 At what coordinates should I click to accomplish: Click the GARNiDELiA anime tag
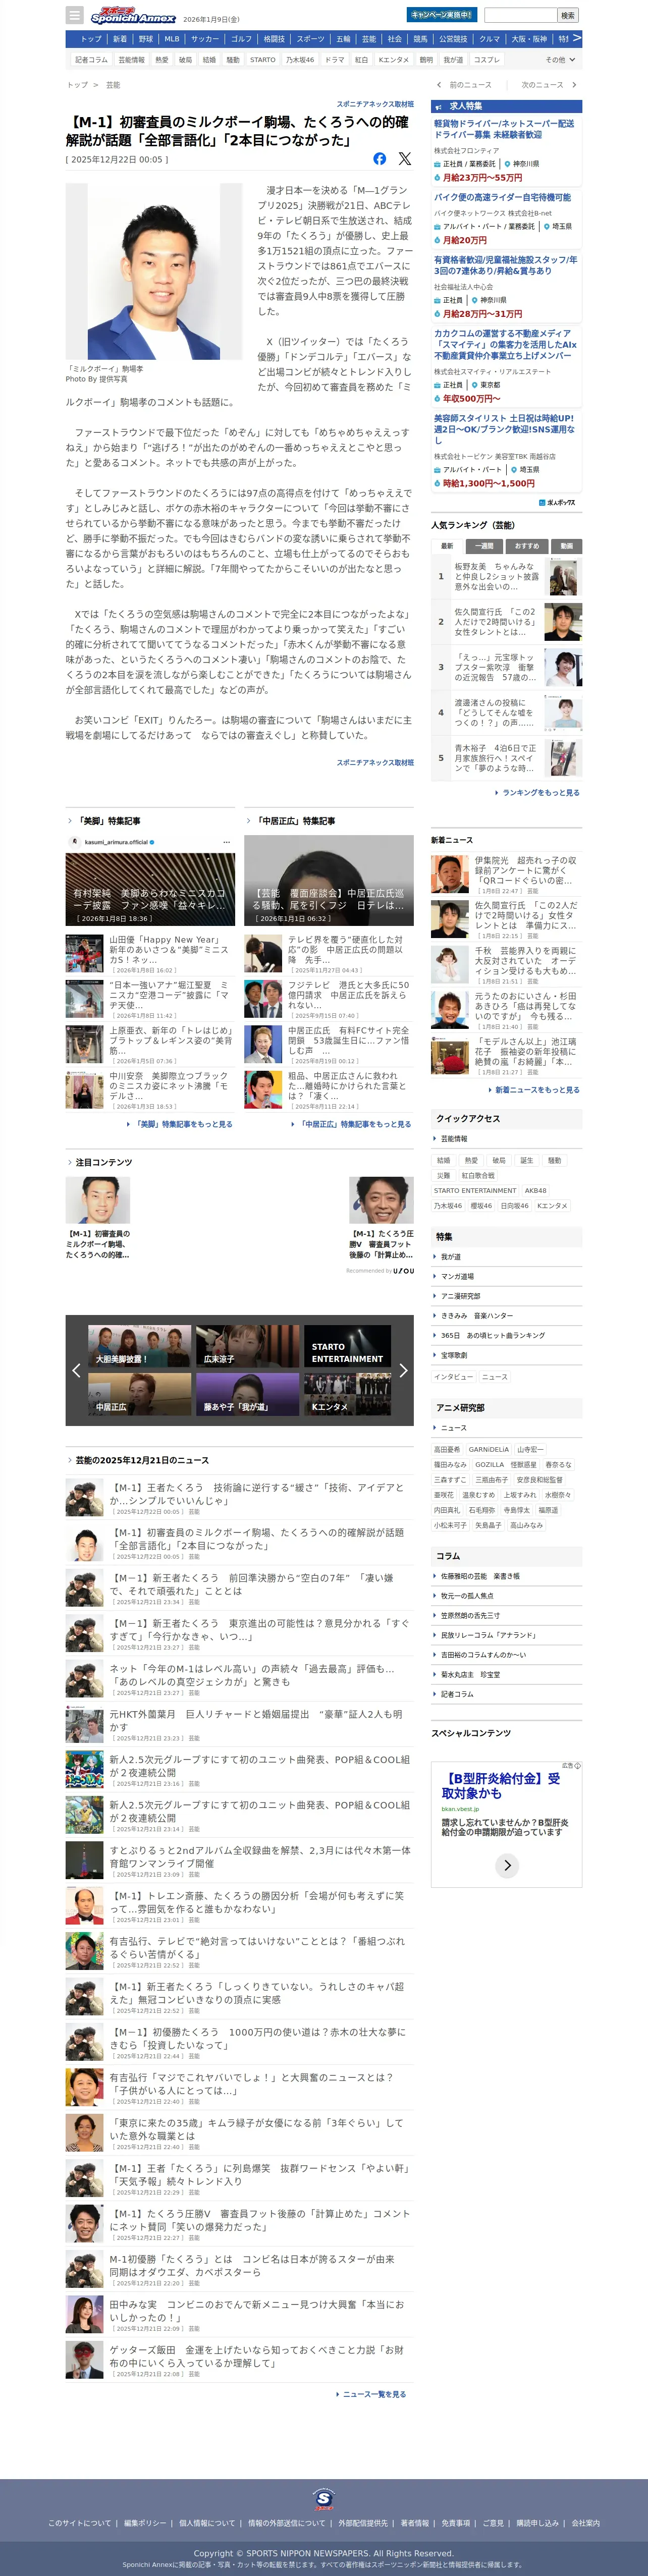pos(489,1449)
